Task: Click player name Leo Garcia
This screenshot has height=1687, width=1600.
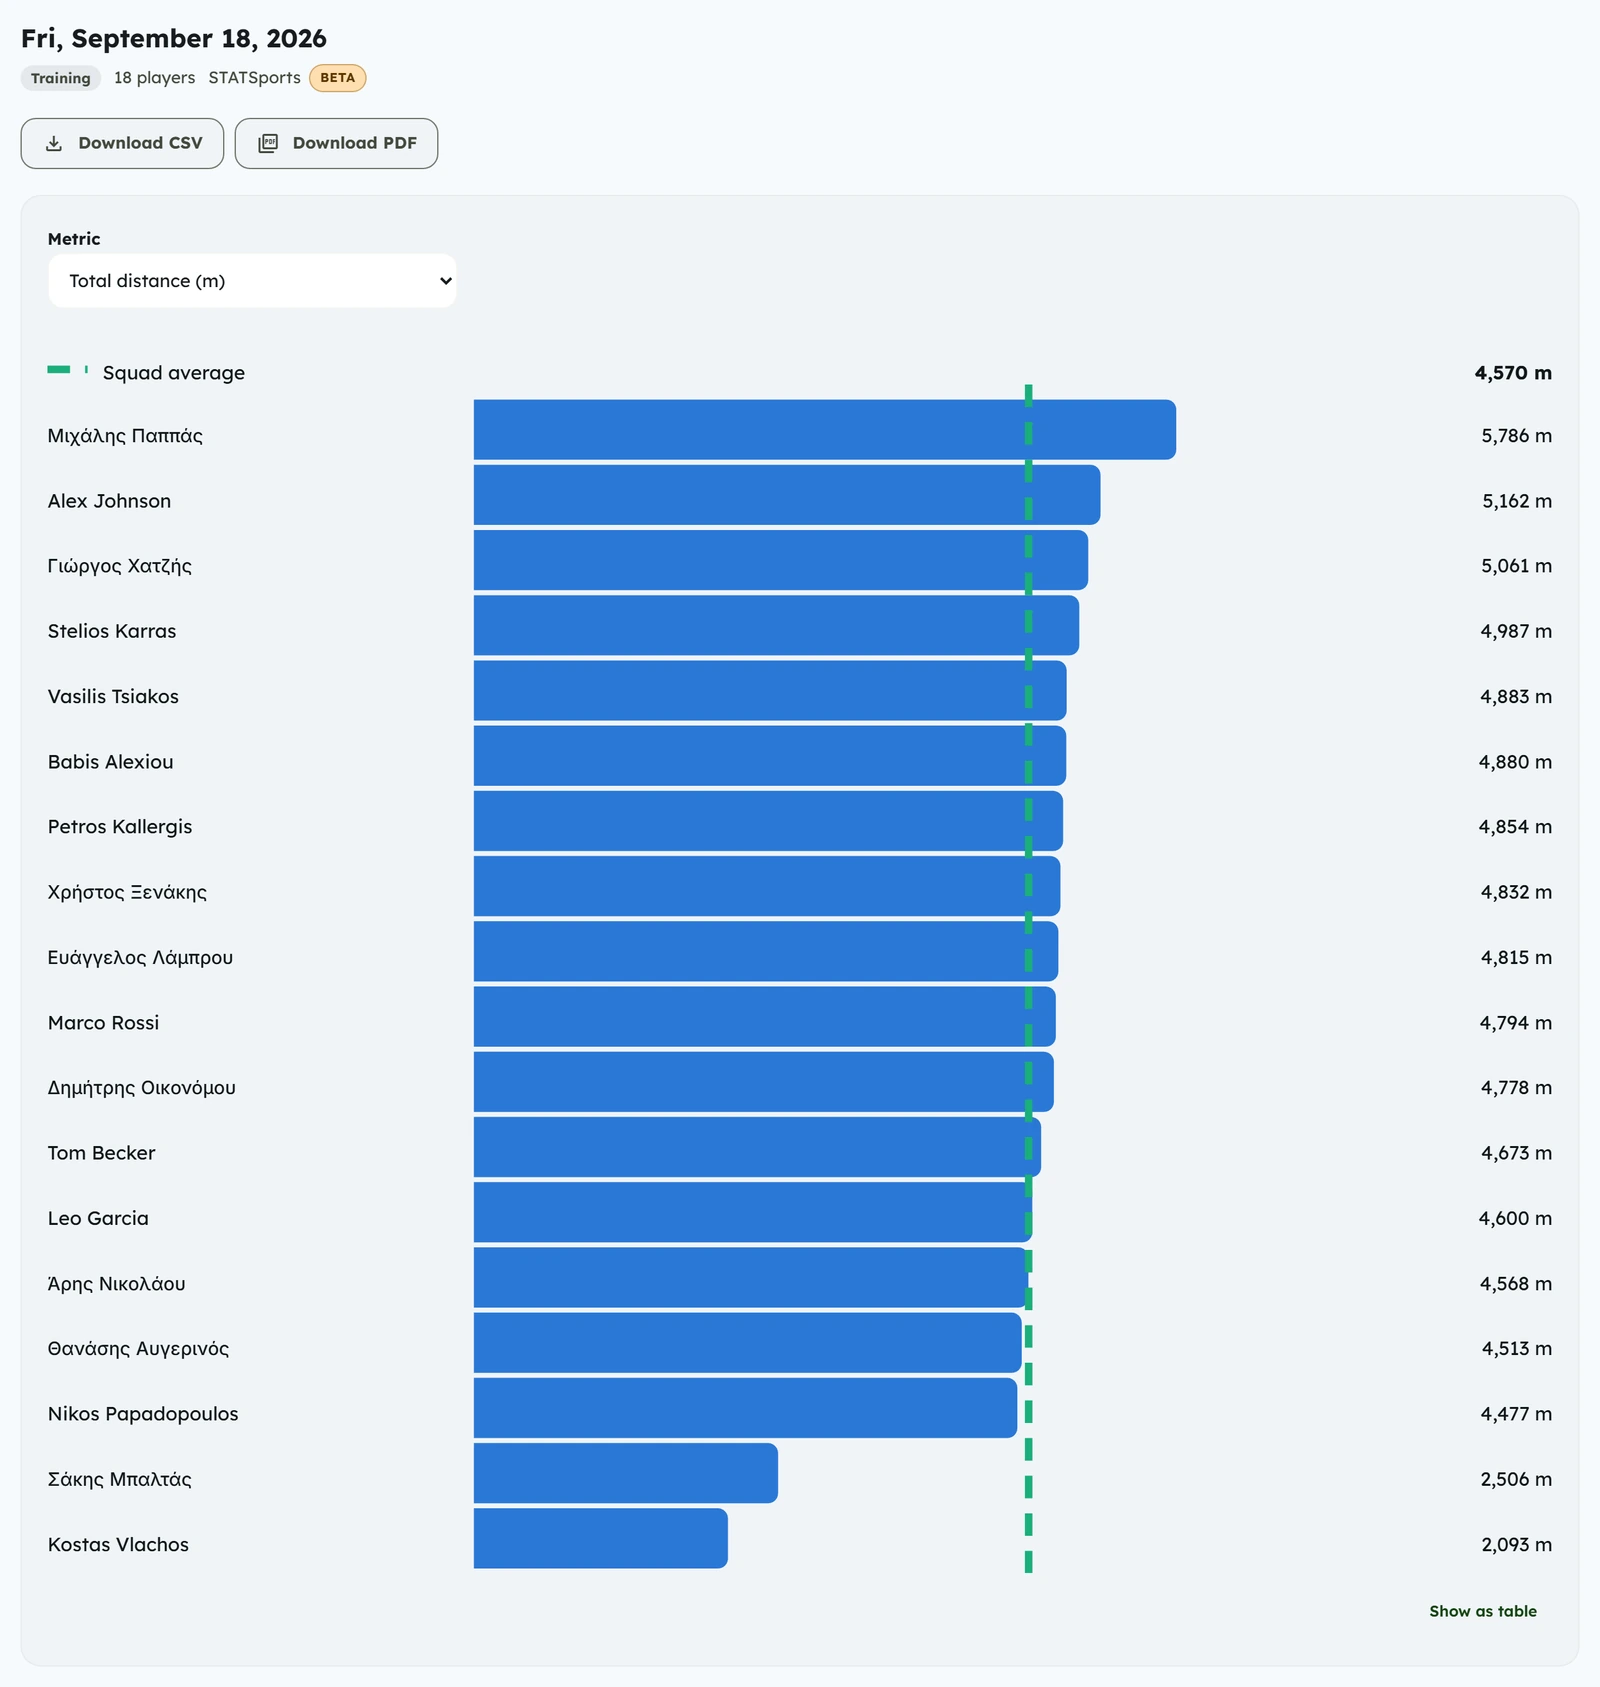Action: tap(98, 1218)
